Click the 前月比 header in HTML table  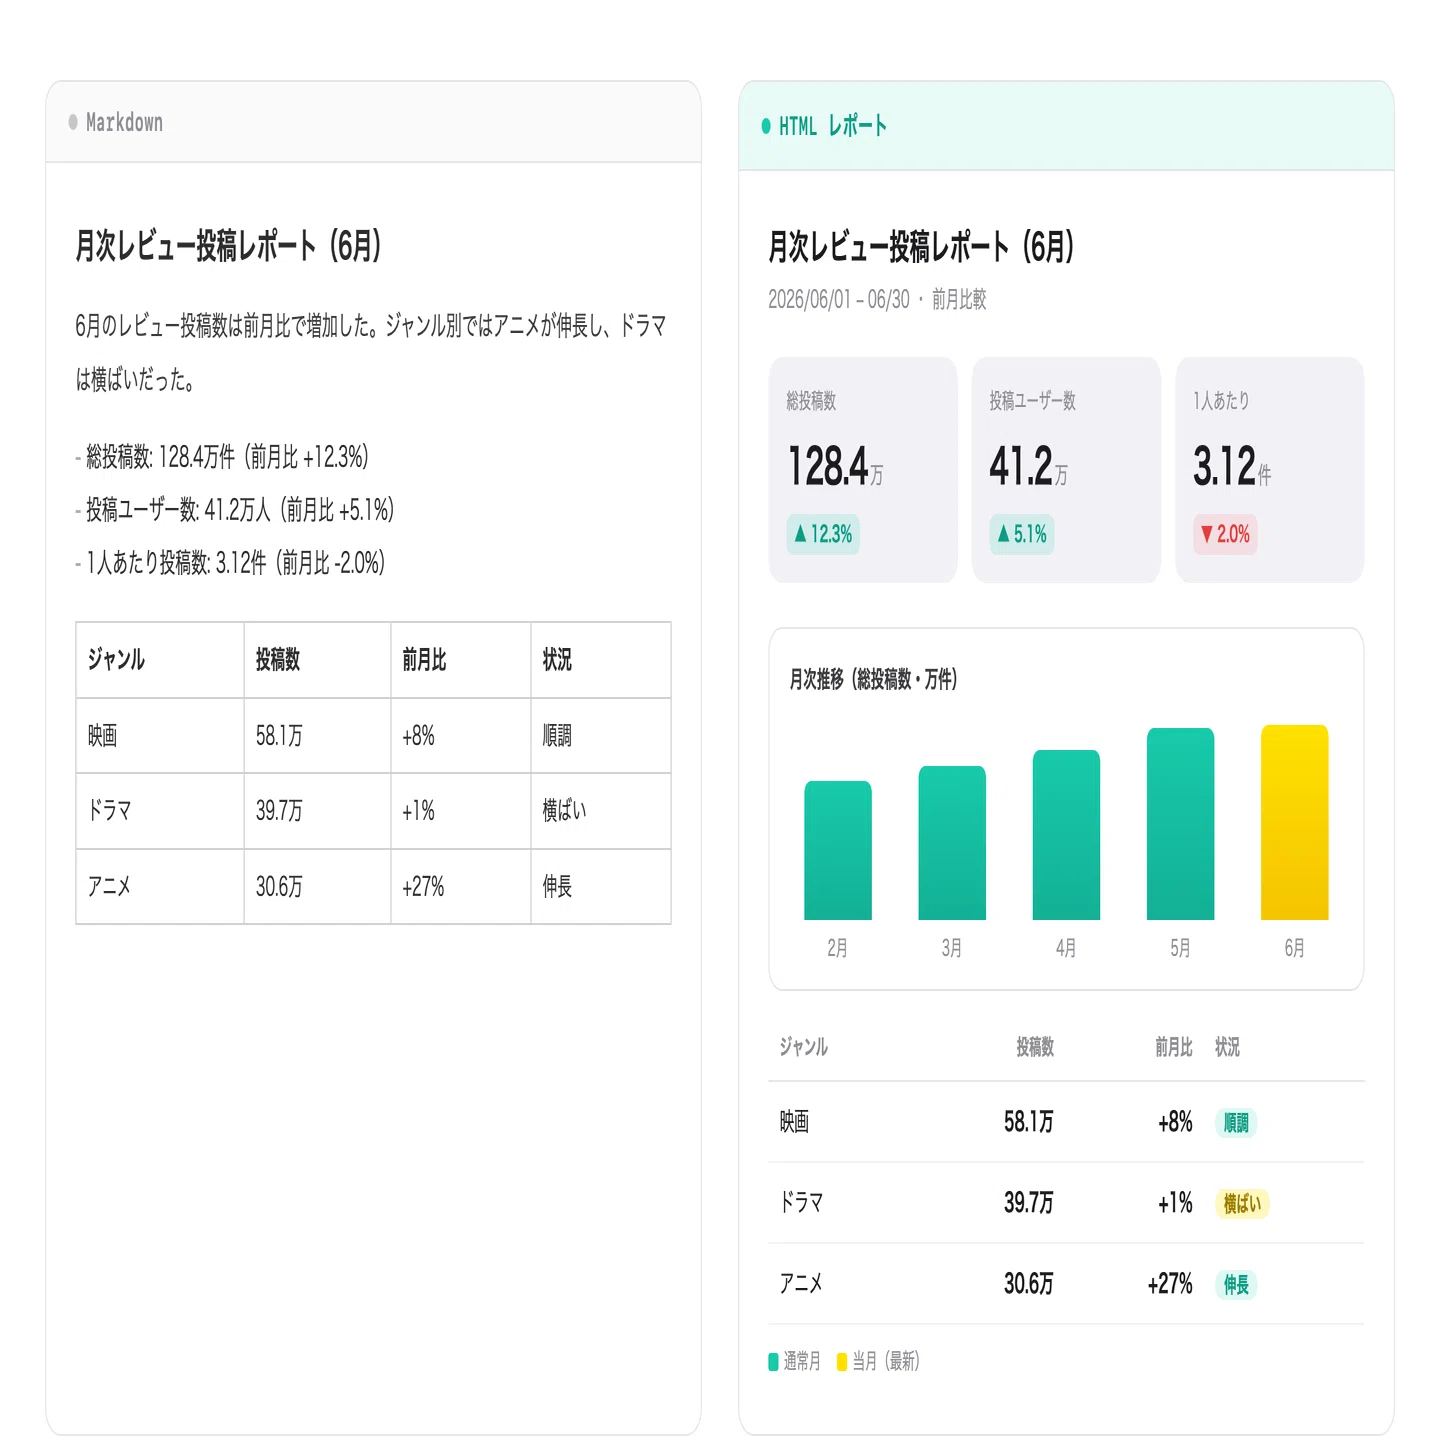1174,1047
